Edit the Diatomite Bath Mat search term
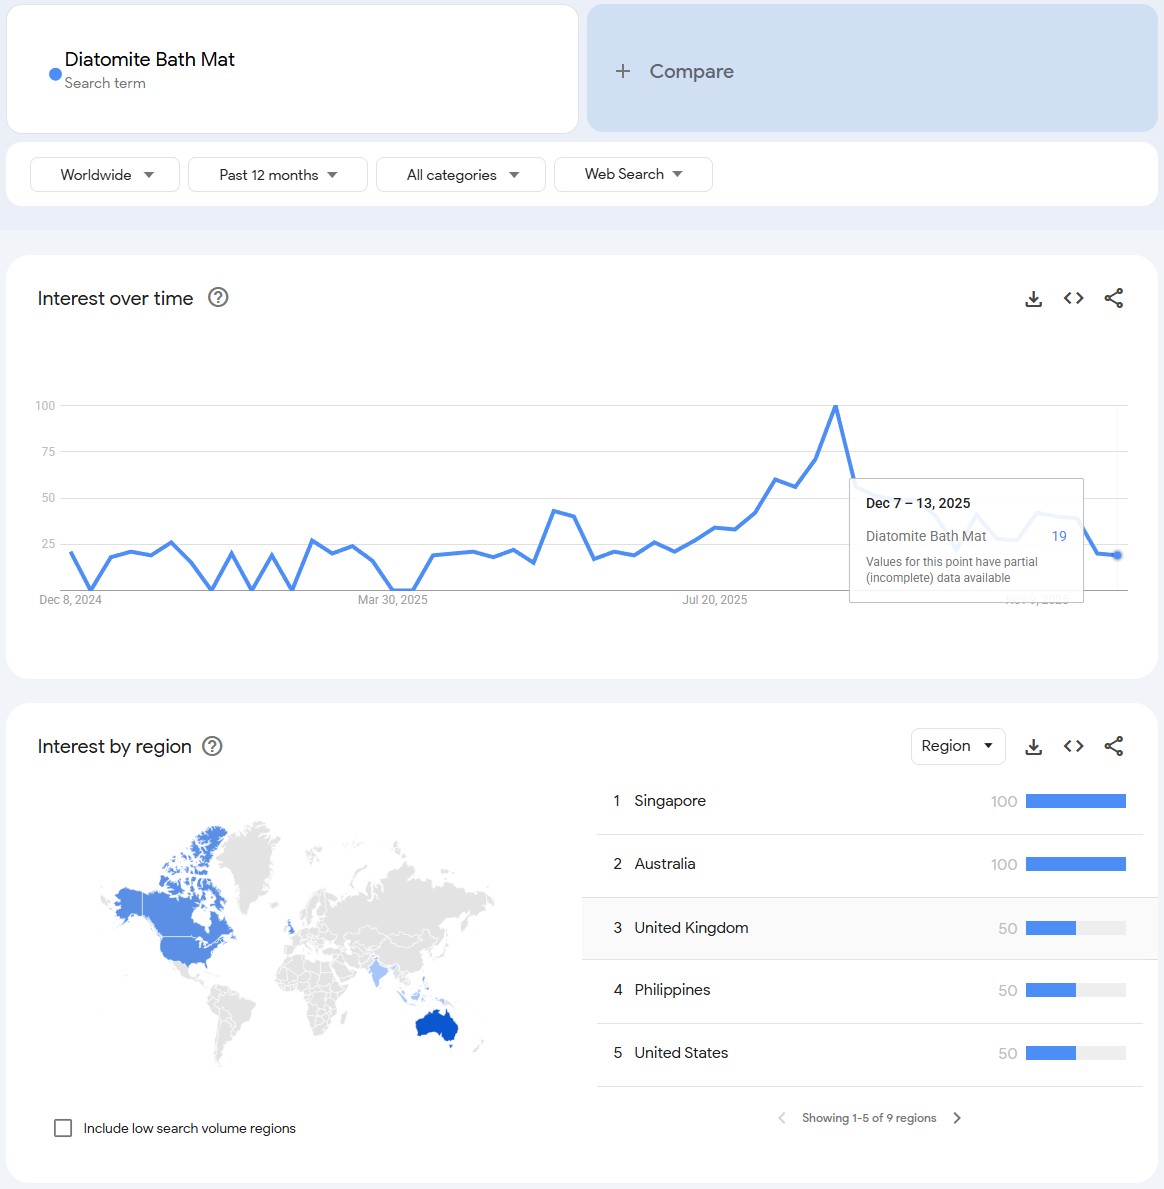The height and width of the screenshot is (1189, 1164). pos(150,60)
